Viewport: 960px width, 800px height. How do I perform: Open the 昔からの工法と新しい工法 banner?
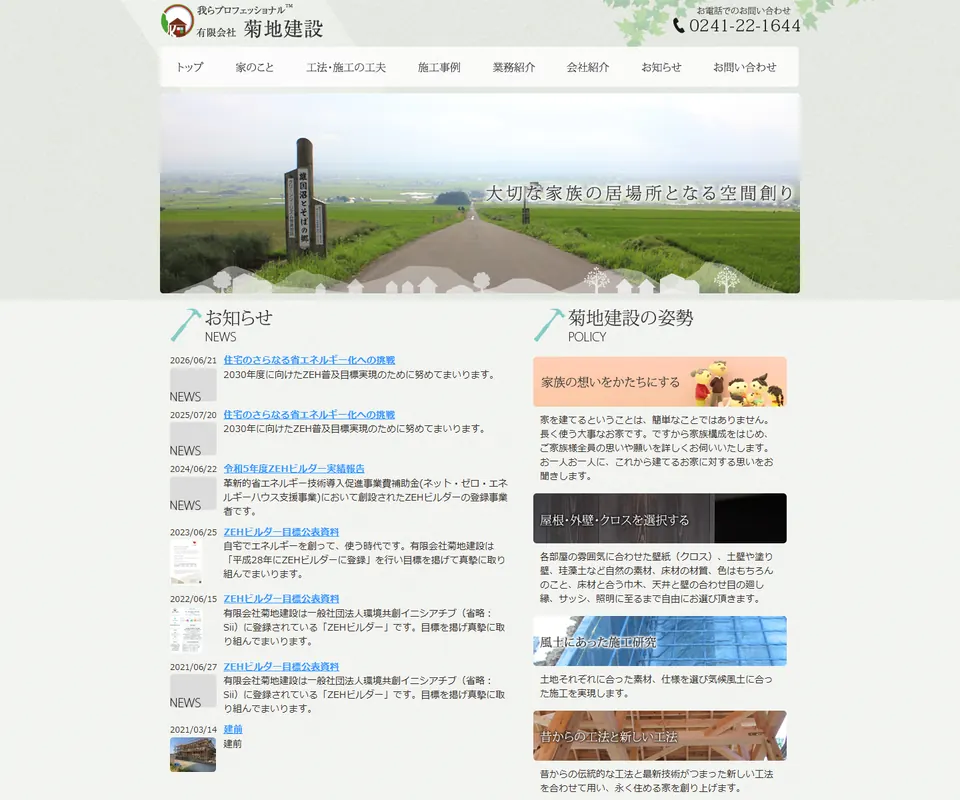660,736
